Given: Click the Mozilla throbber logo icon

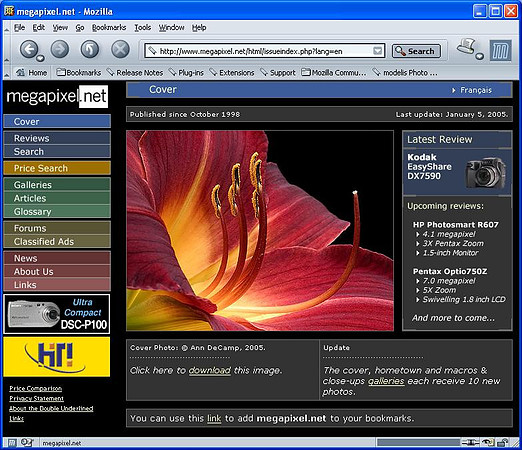Looking at the screenshot, I should click(500, 50).
